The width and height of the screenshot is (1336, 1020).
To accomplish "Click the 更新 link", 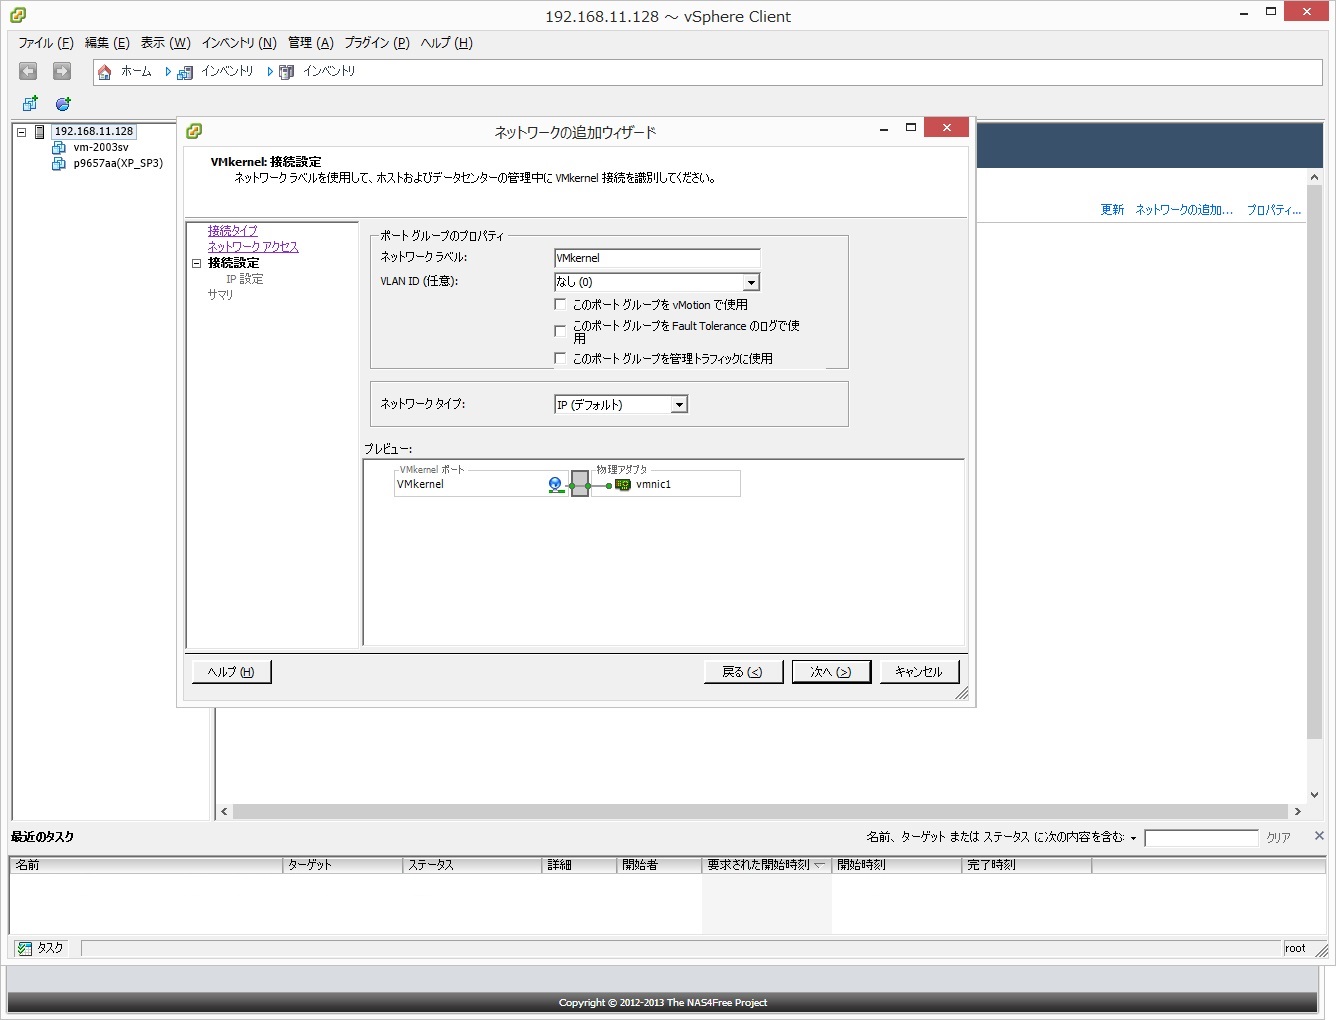I will point(1112,210).
